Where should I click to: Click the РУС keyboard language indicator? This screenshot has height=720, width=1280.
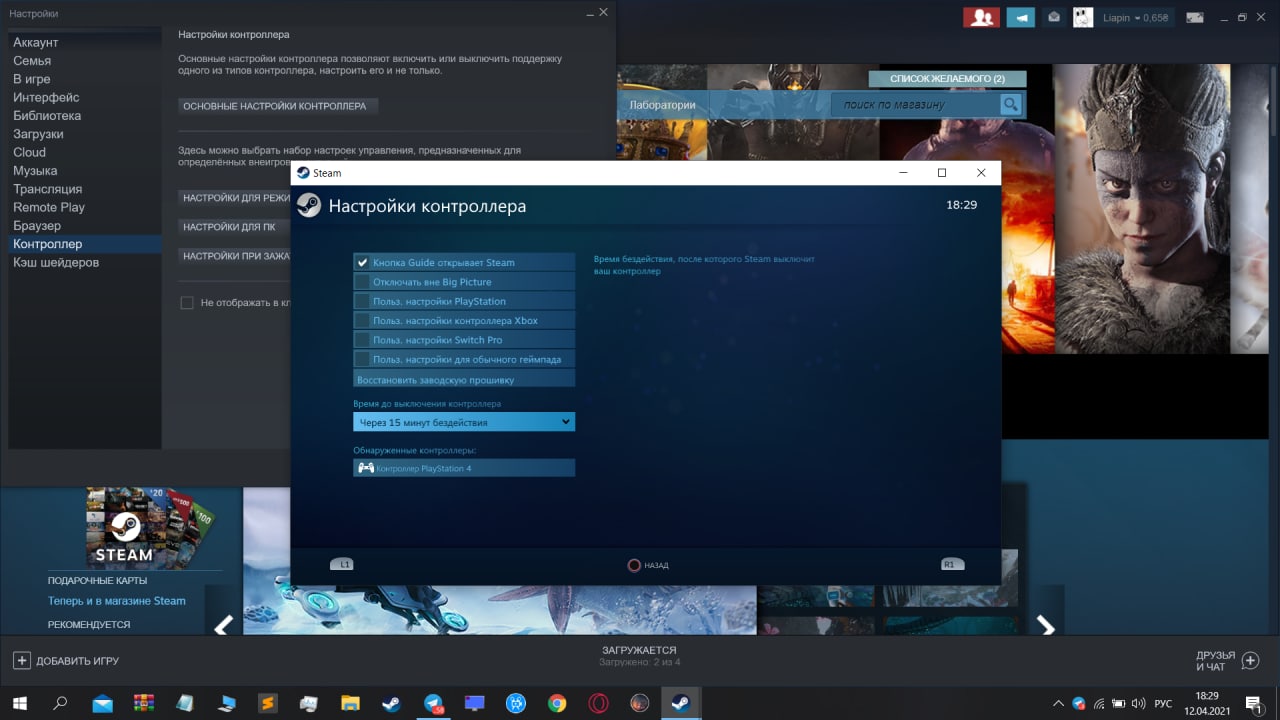[1163, 703]
